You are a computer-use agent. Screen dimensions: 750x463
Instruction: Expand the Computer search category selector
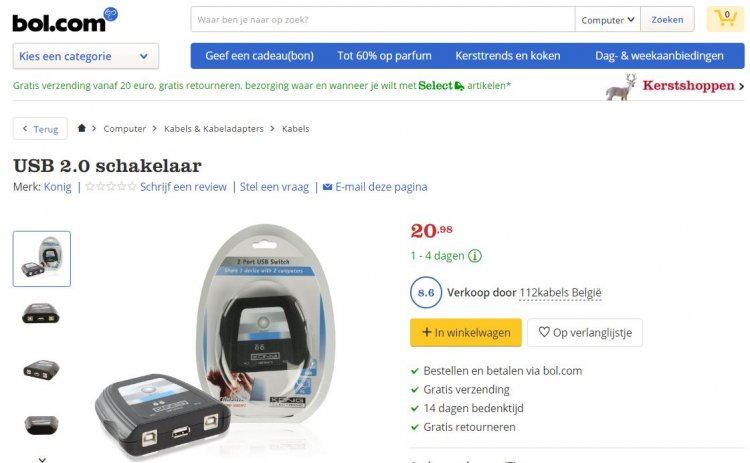coord(607,20)
